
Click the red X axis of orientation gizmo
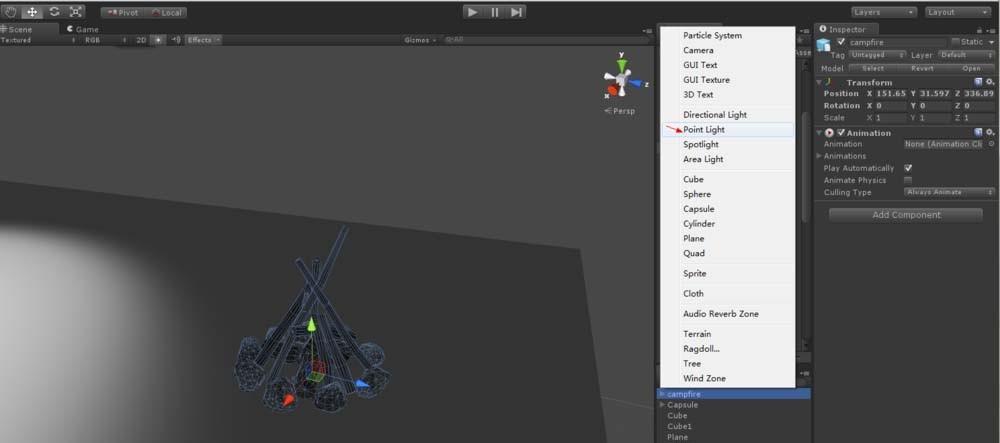(x=612, y=91)
